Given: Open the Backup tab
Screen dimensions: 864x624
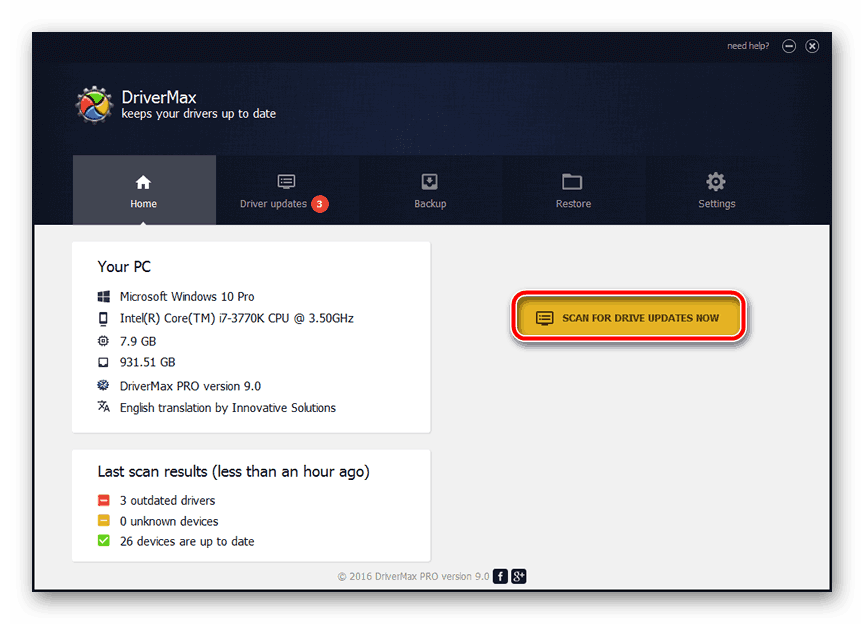Looking at the screenshot, I should pyautogui.click(x=430, y=190).
